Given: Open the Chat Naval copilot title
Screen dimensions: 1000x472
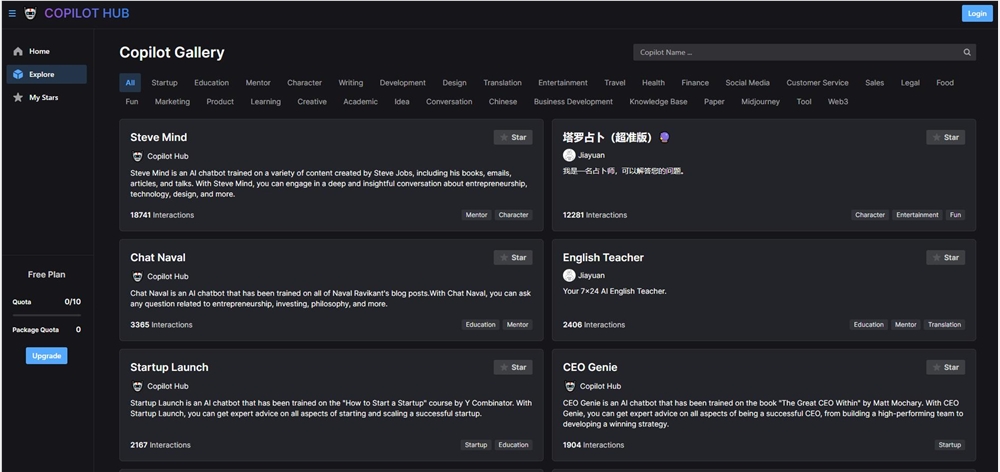Looking at the screenshot, I should click(158, 258).
